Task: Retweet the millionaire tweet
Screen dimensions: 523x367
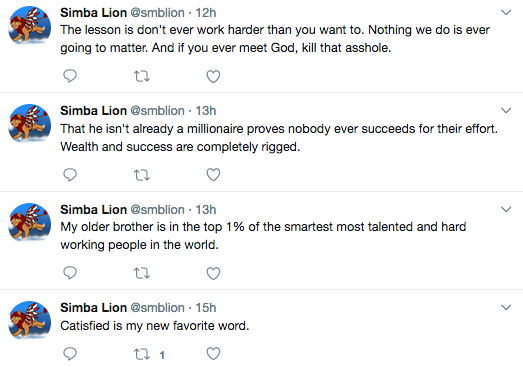Action: (x=142, y=174)
